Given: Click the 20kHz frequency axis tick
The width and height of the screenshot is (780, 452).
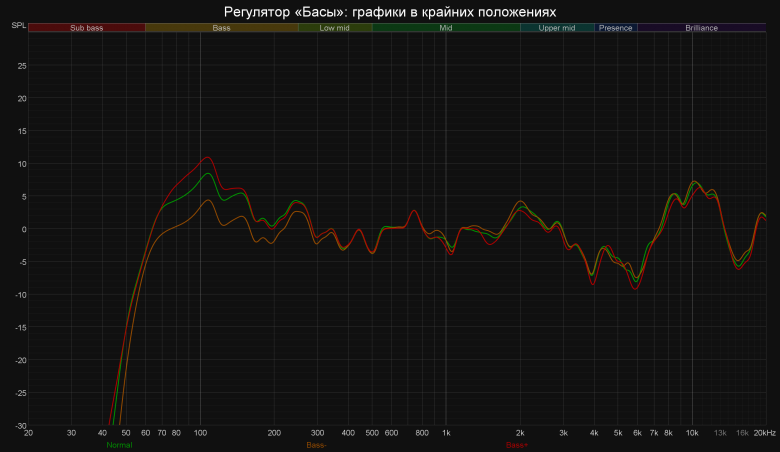Looking at the screenshot, I should click(765, 433).
